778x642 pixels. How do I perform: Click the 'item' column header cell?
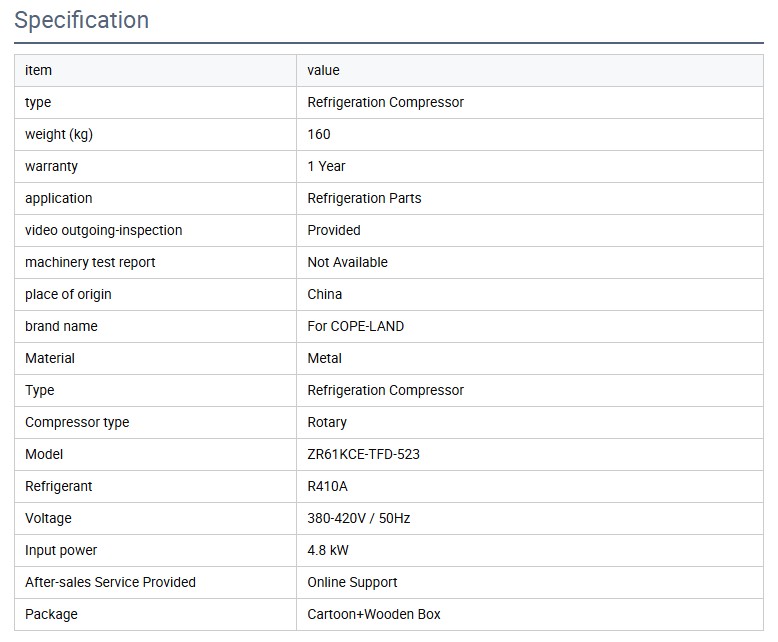click(38, 70)
